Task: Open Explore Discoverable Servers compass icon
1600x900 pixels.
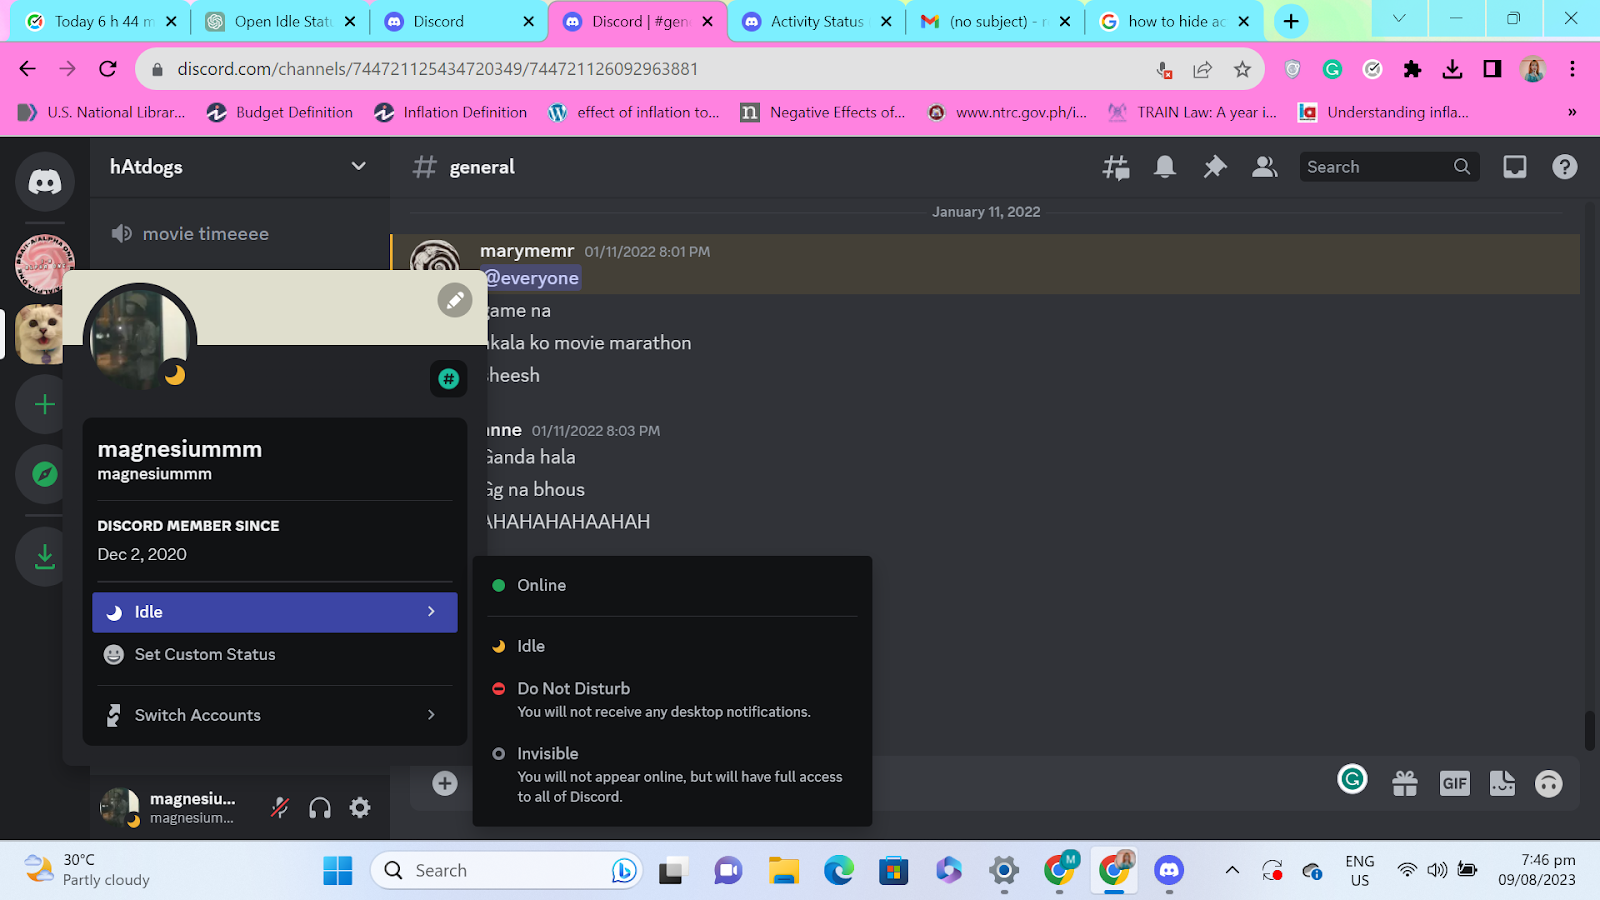Action: [x=44, y=474]
